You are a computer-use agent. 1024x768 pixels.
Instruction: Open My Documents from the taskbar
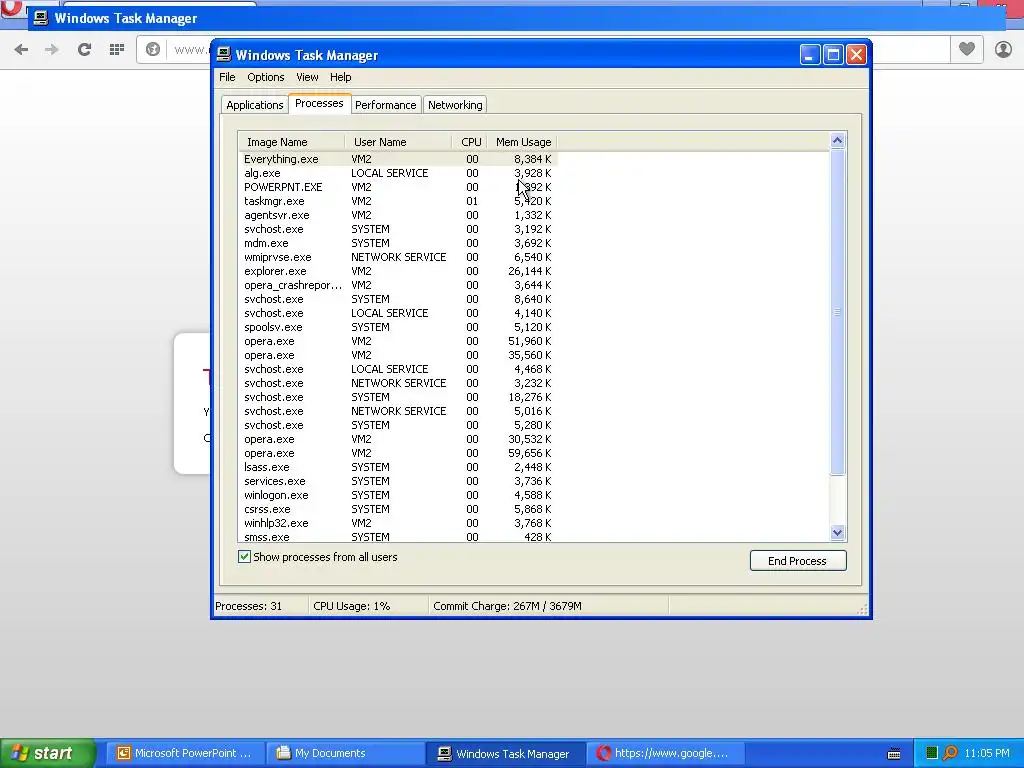345,753
